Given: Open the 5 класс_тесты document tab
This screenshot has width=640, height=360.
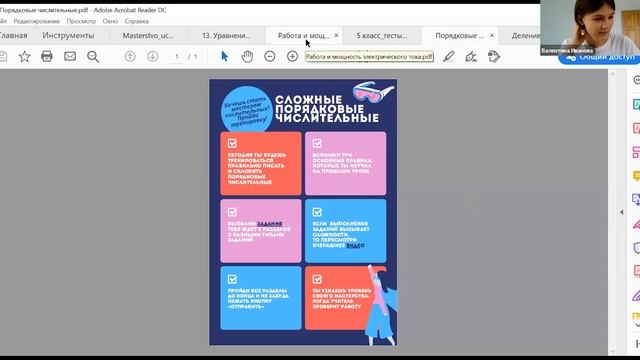Looking at the screenshot, I should [382, 36].
